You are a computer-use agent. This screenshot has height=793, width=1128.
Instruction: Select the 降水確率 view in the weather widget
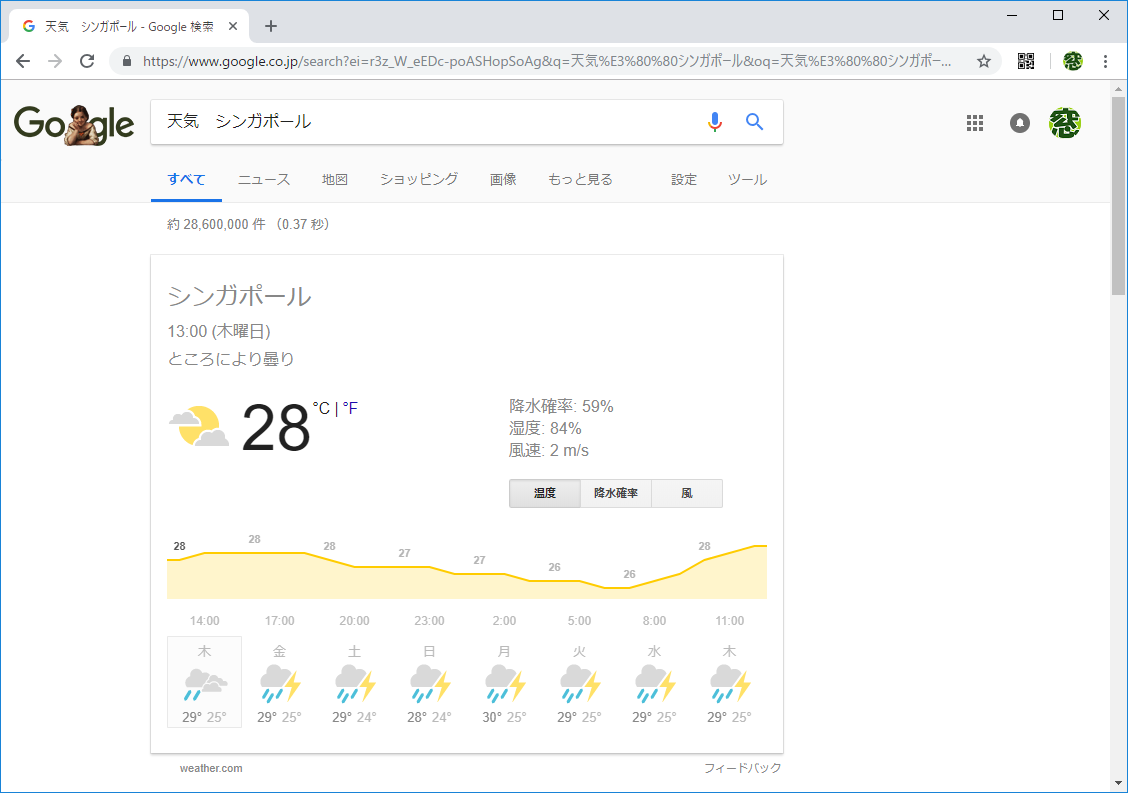pos(615,493)
